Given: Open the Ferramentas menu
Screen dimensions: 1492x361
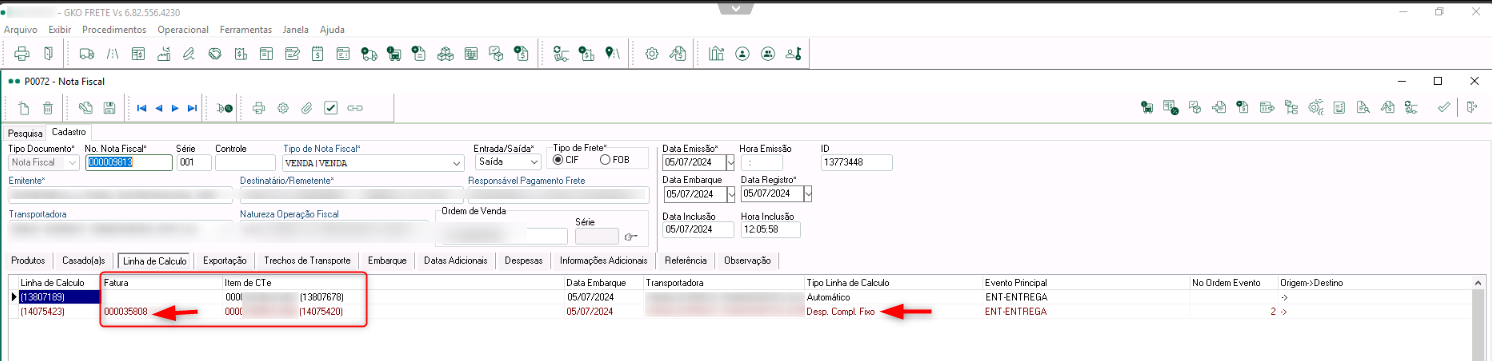Looking at the screenshot, I should 246,30.
